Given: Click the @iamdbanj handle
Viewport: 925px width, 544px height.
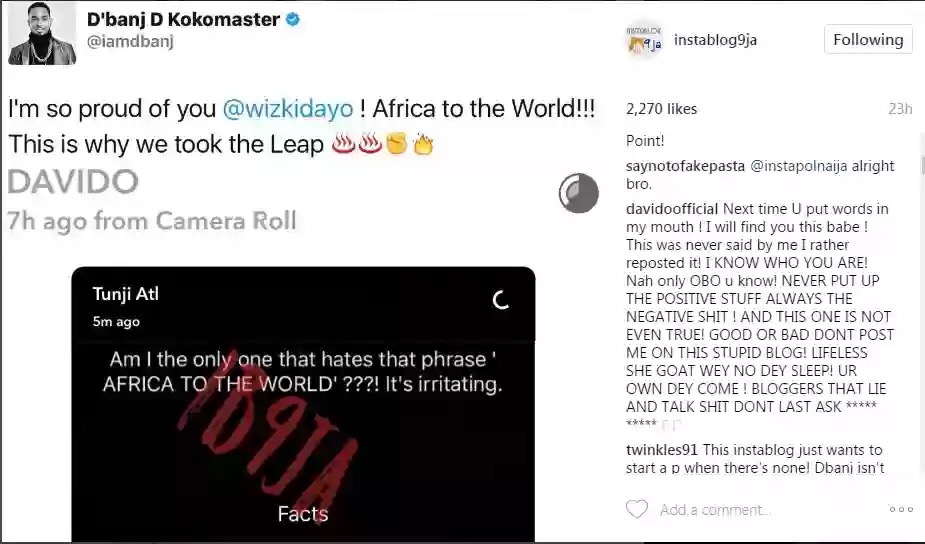Looking at the screenshot, I should pyautogui.click(x=132, y=43).
